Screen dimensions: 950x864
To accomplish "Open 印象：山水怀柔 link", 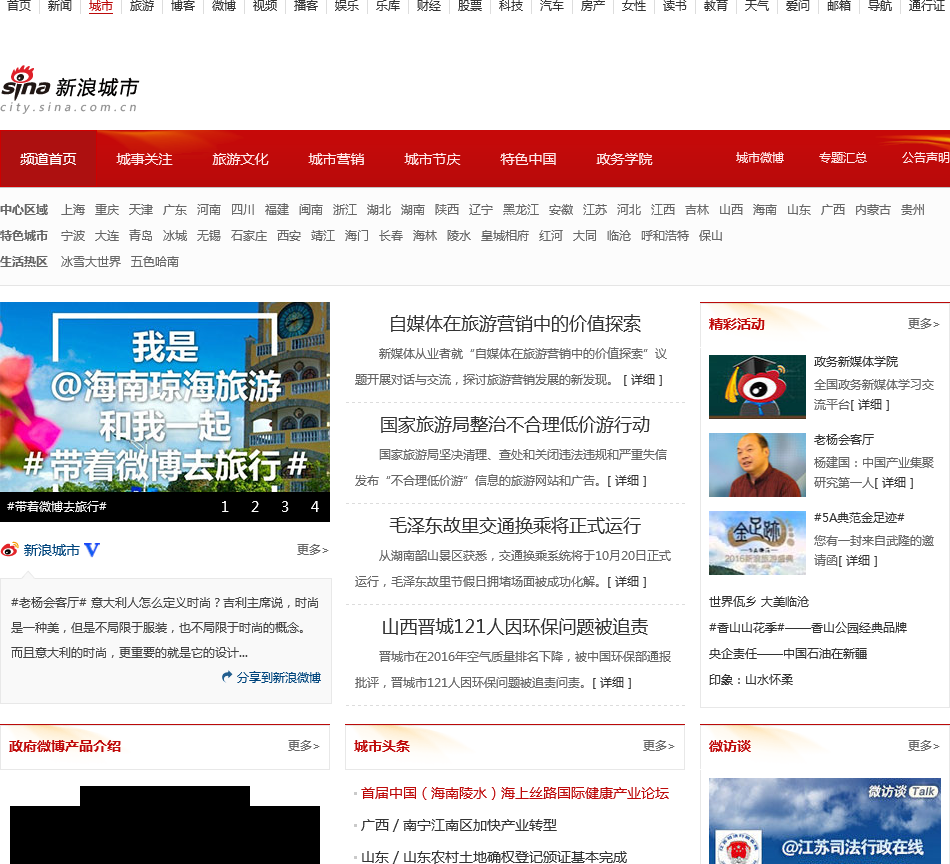I will point(751,680).
